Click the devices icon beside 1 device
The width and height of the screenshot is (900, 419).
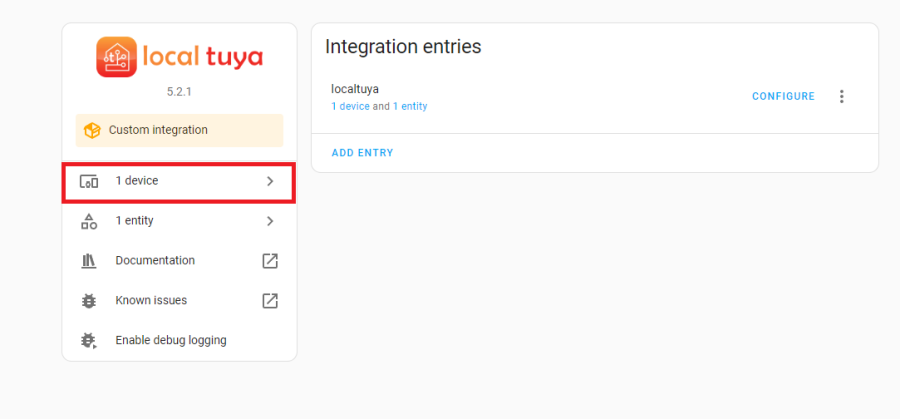point(89,181)
